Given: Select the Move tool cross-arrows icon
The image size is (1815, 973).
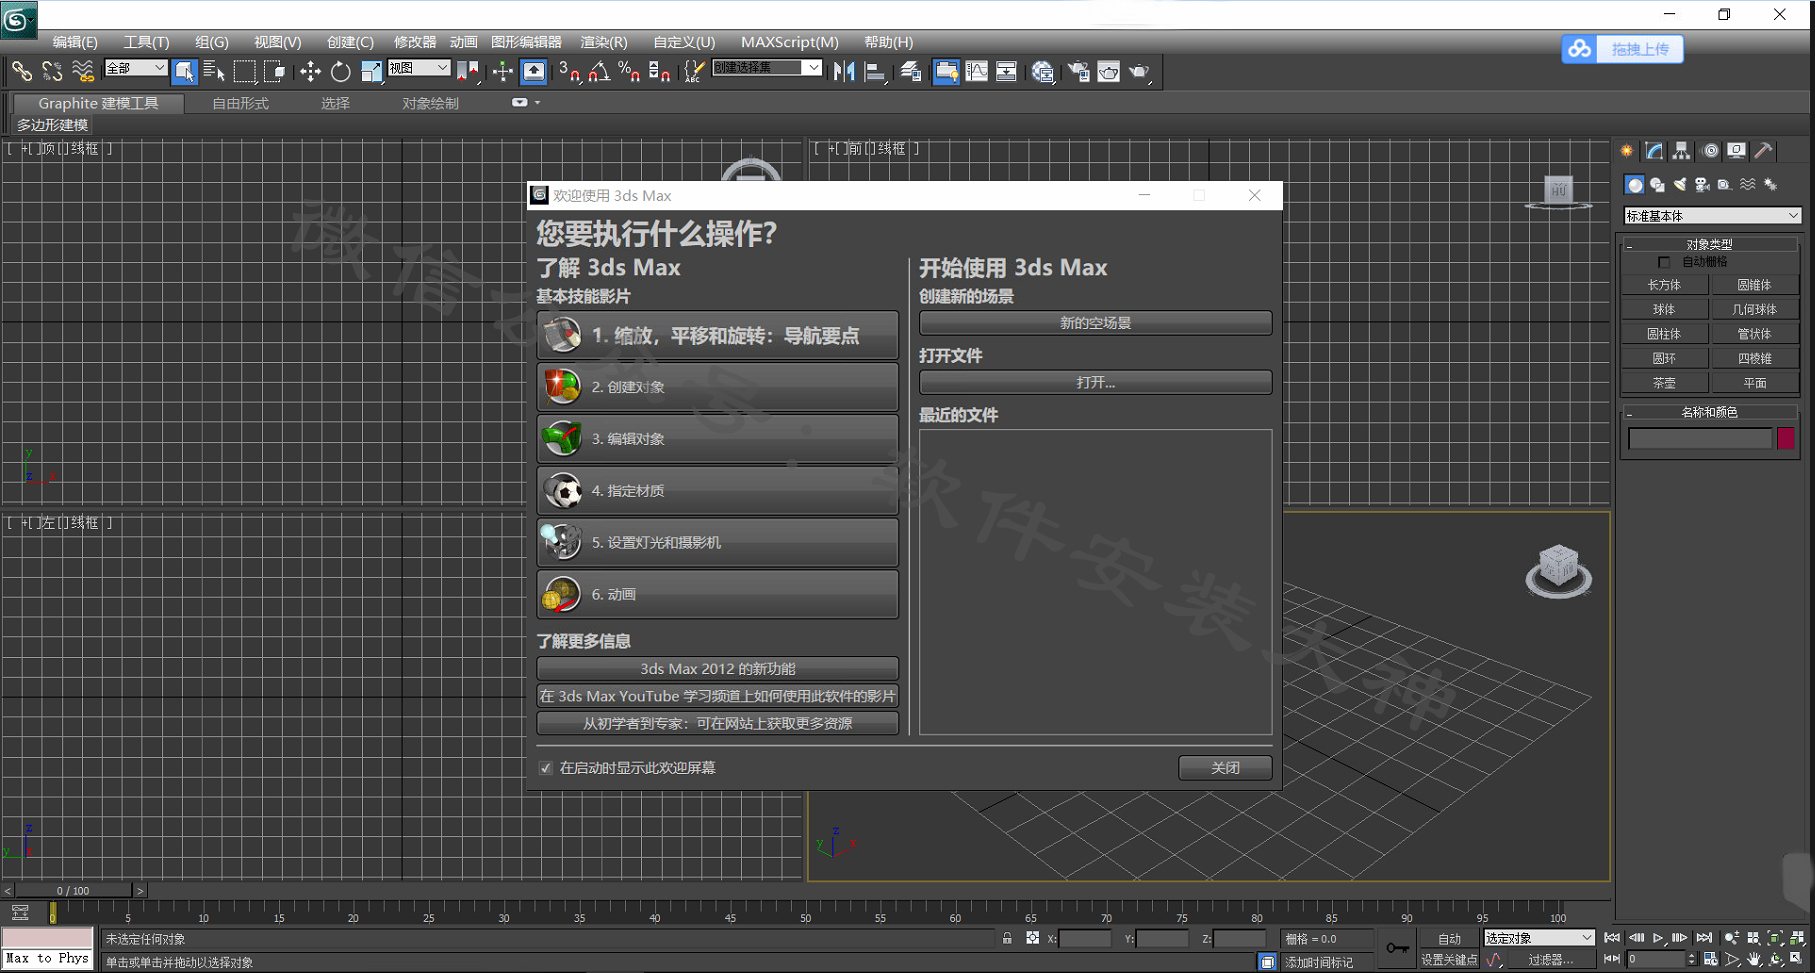Looking at the screenshot, I should 310,71.
